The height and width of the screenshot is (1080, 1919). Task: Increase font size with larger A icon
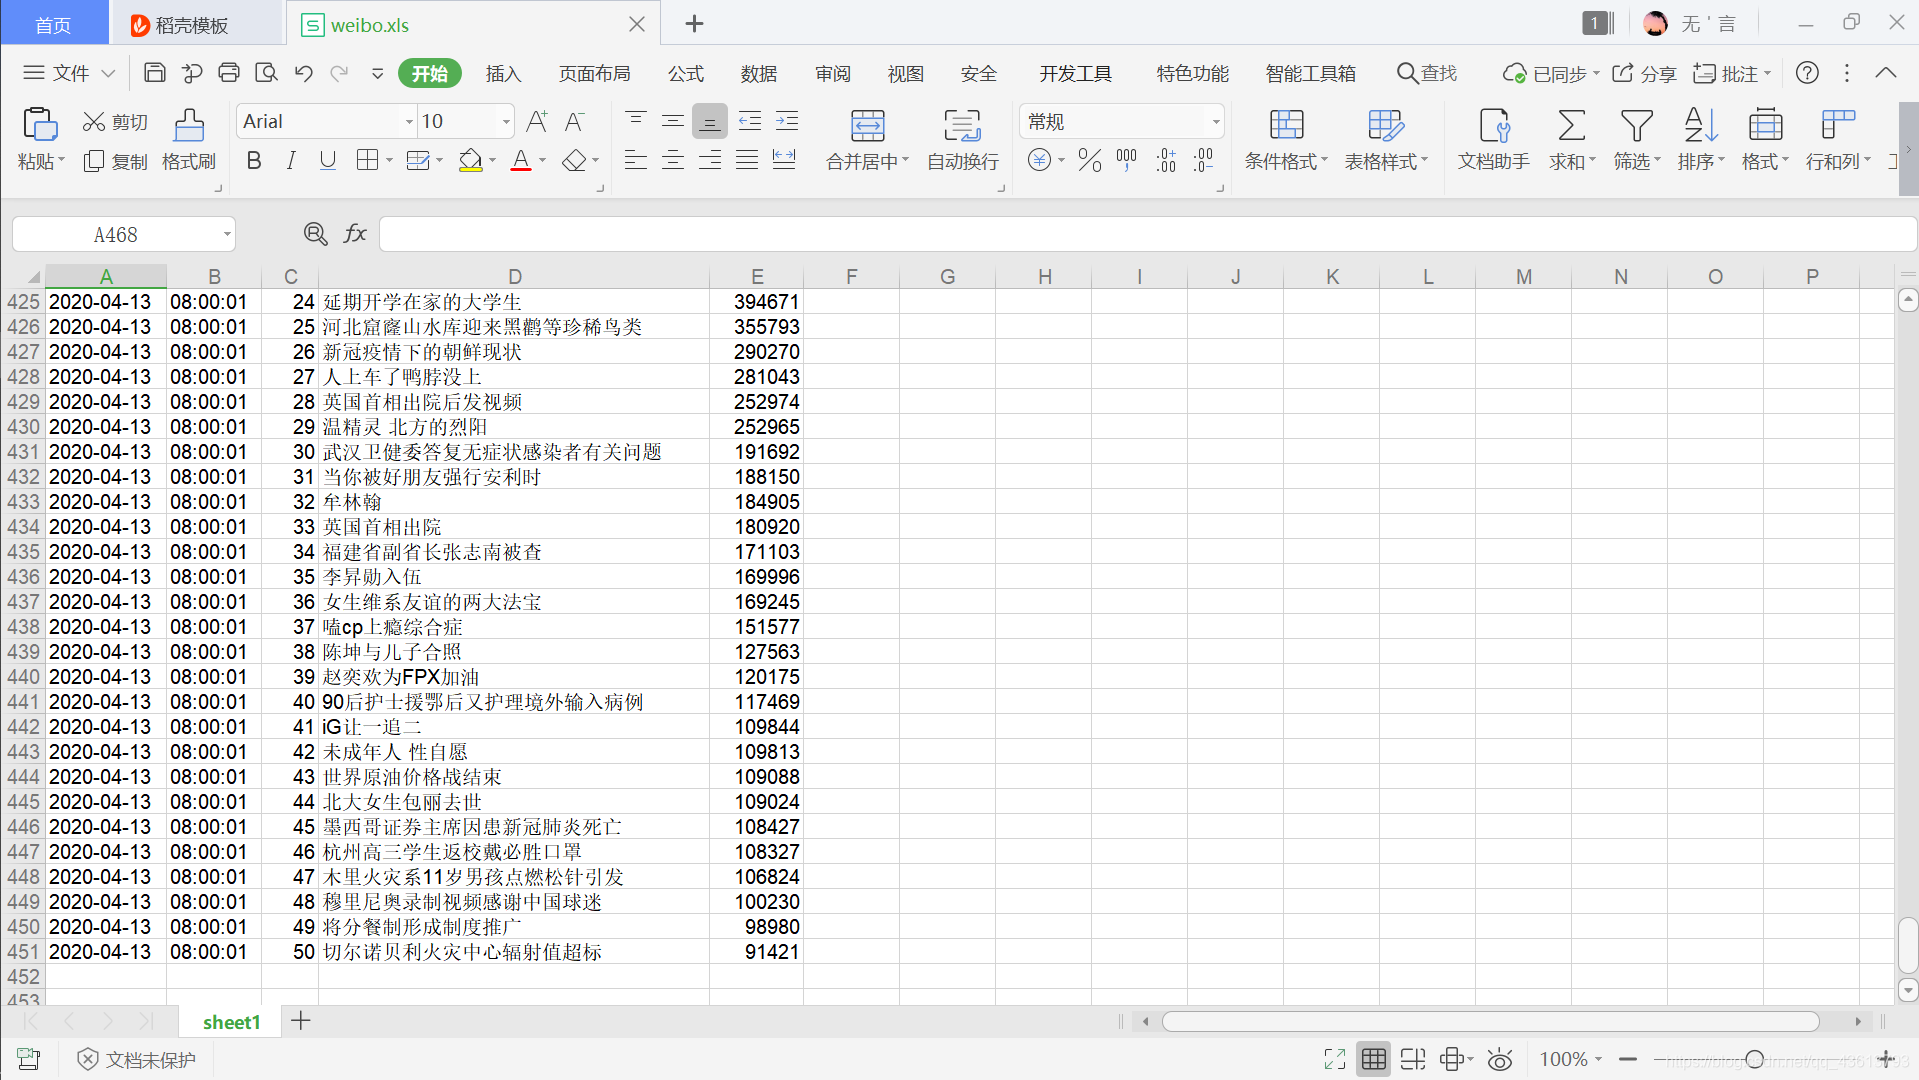537,122
